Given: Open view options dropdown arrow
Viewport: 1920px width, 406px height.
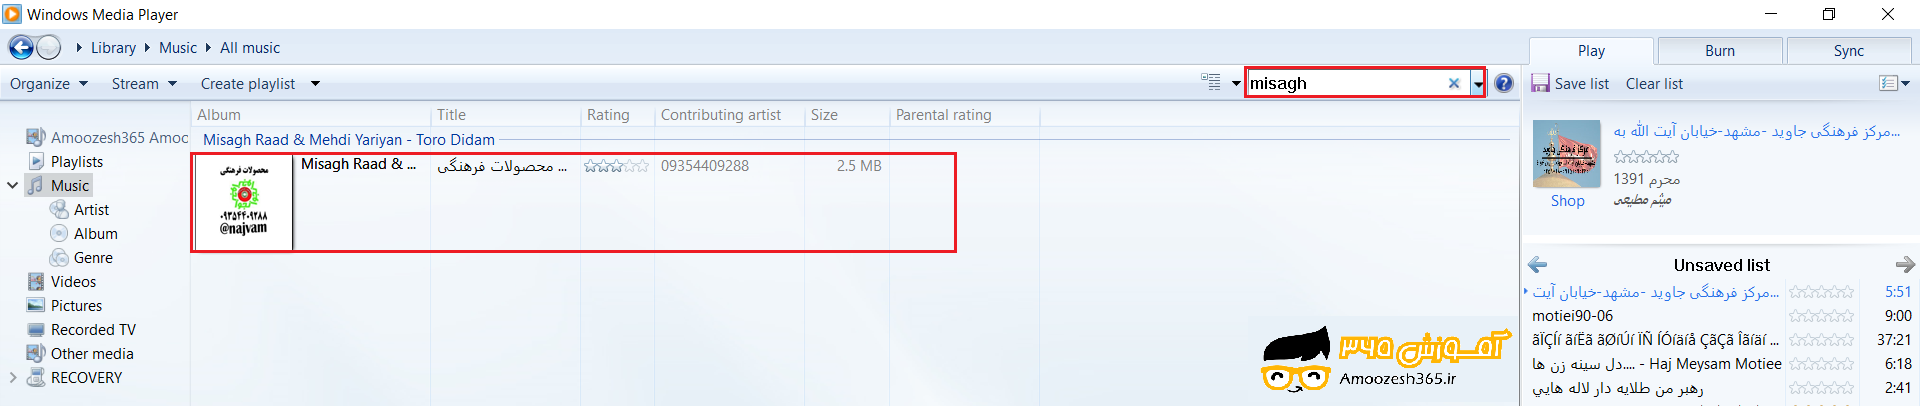Looking at the screenshot, I should pos(1236,84).
